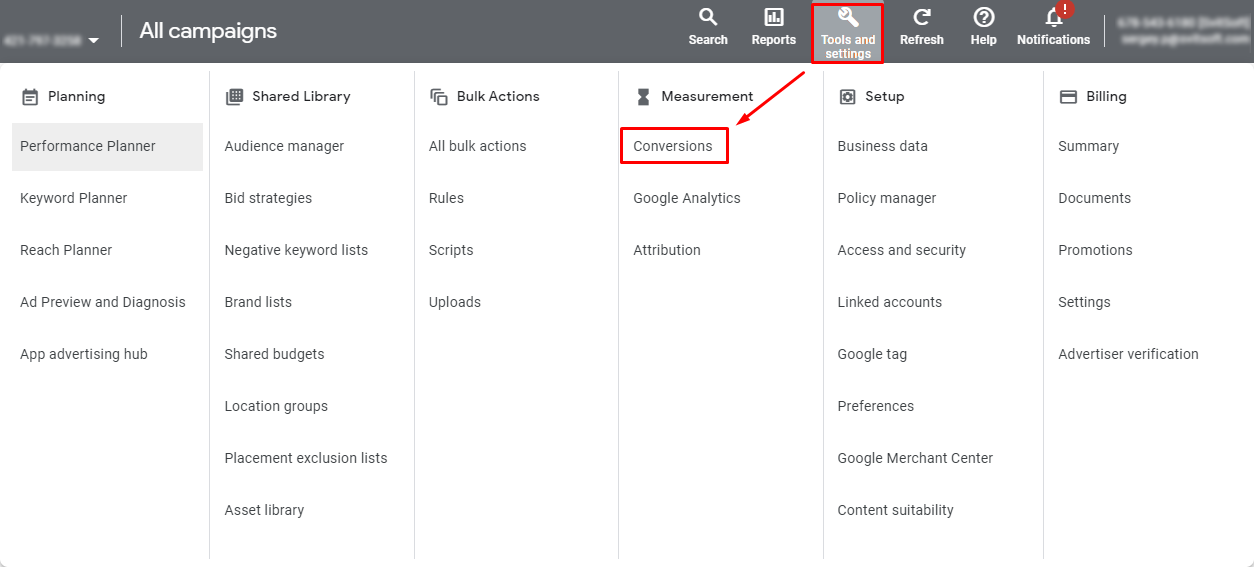The width and height of the screenshot is (1254, 567).
Task: Open Ad Preview and Diagnosis
Action: click(103, 302)
